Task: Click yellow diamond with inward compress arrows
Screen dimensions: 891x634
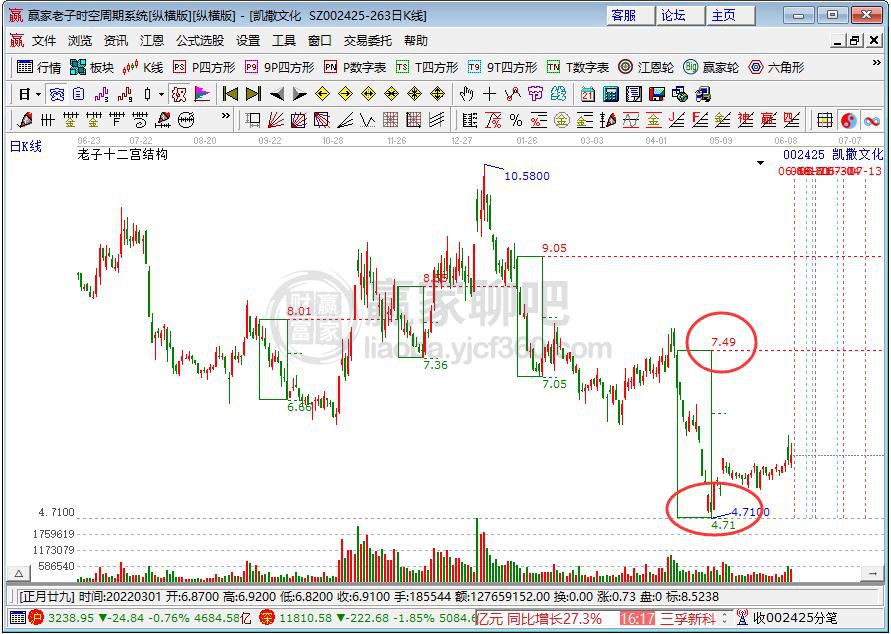Action: (392, 94)
